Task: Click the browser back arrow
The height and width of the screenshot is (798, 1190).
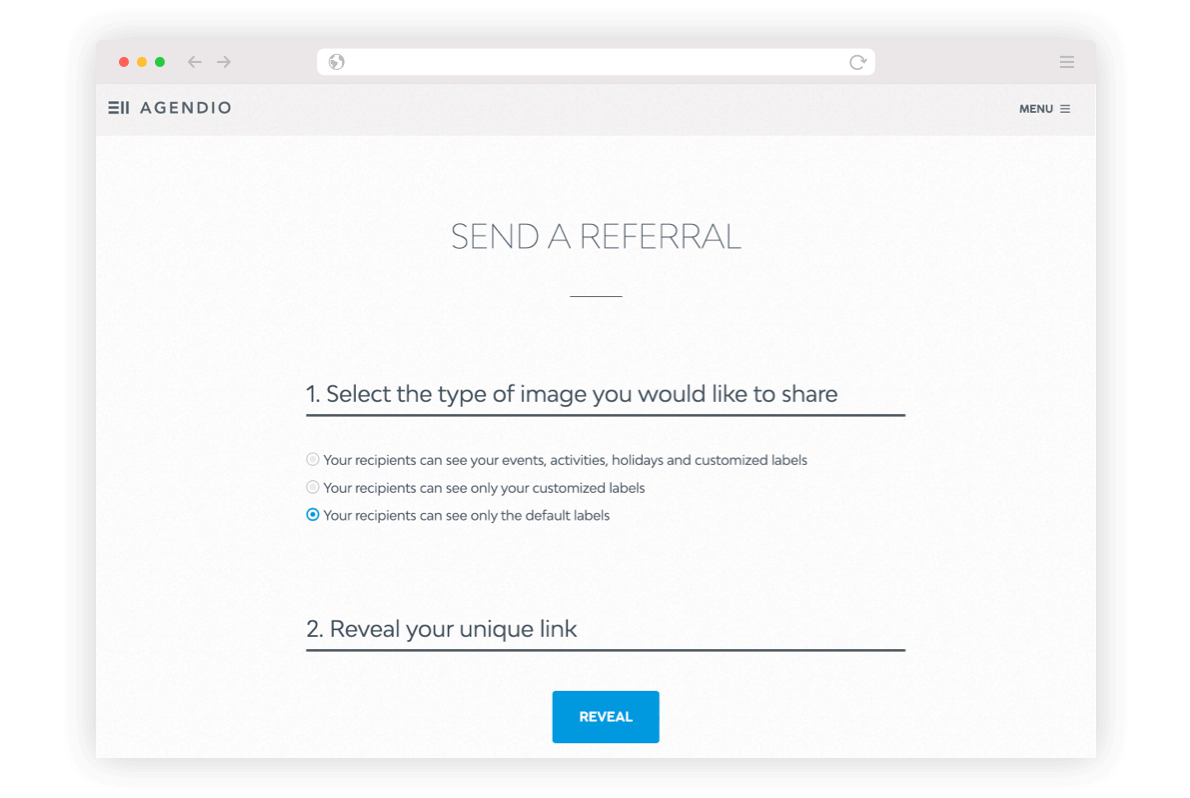Action: point(195,62)
